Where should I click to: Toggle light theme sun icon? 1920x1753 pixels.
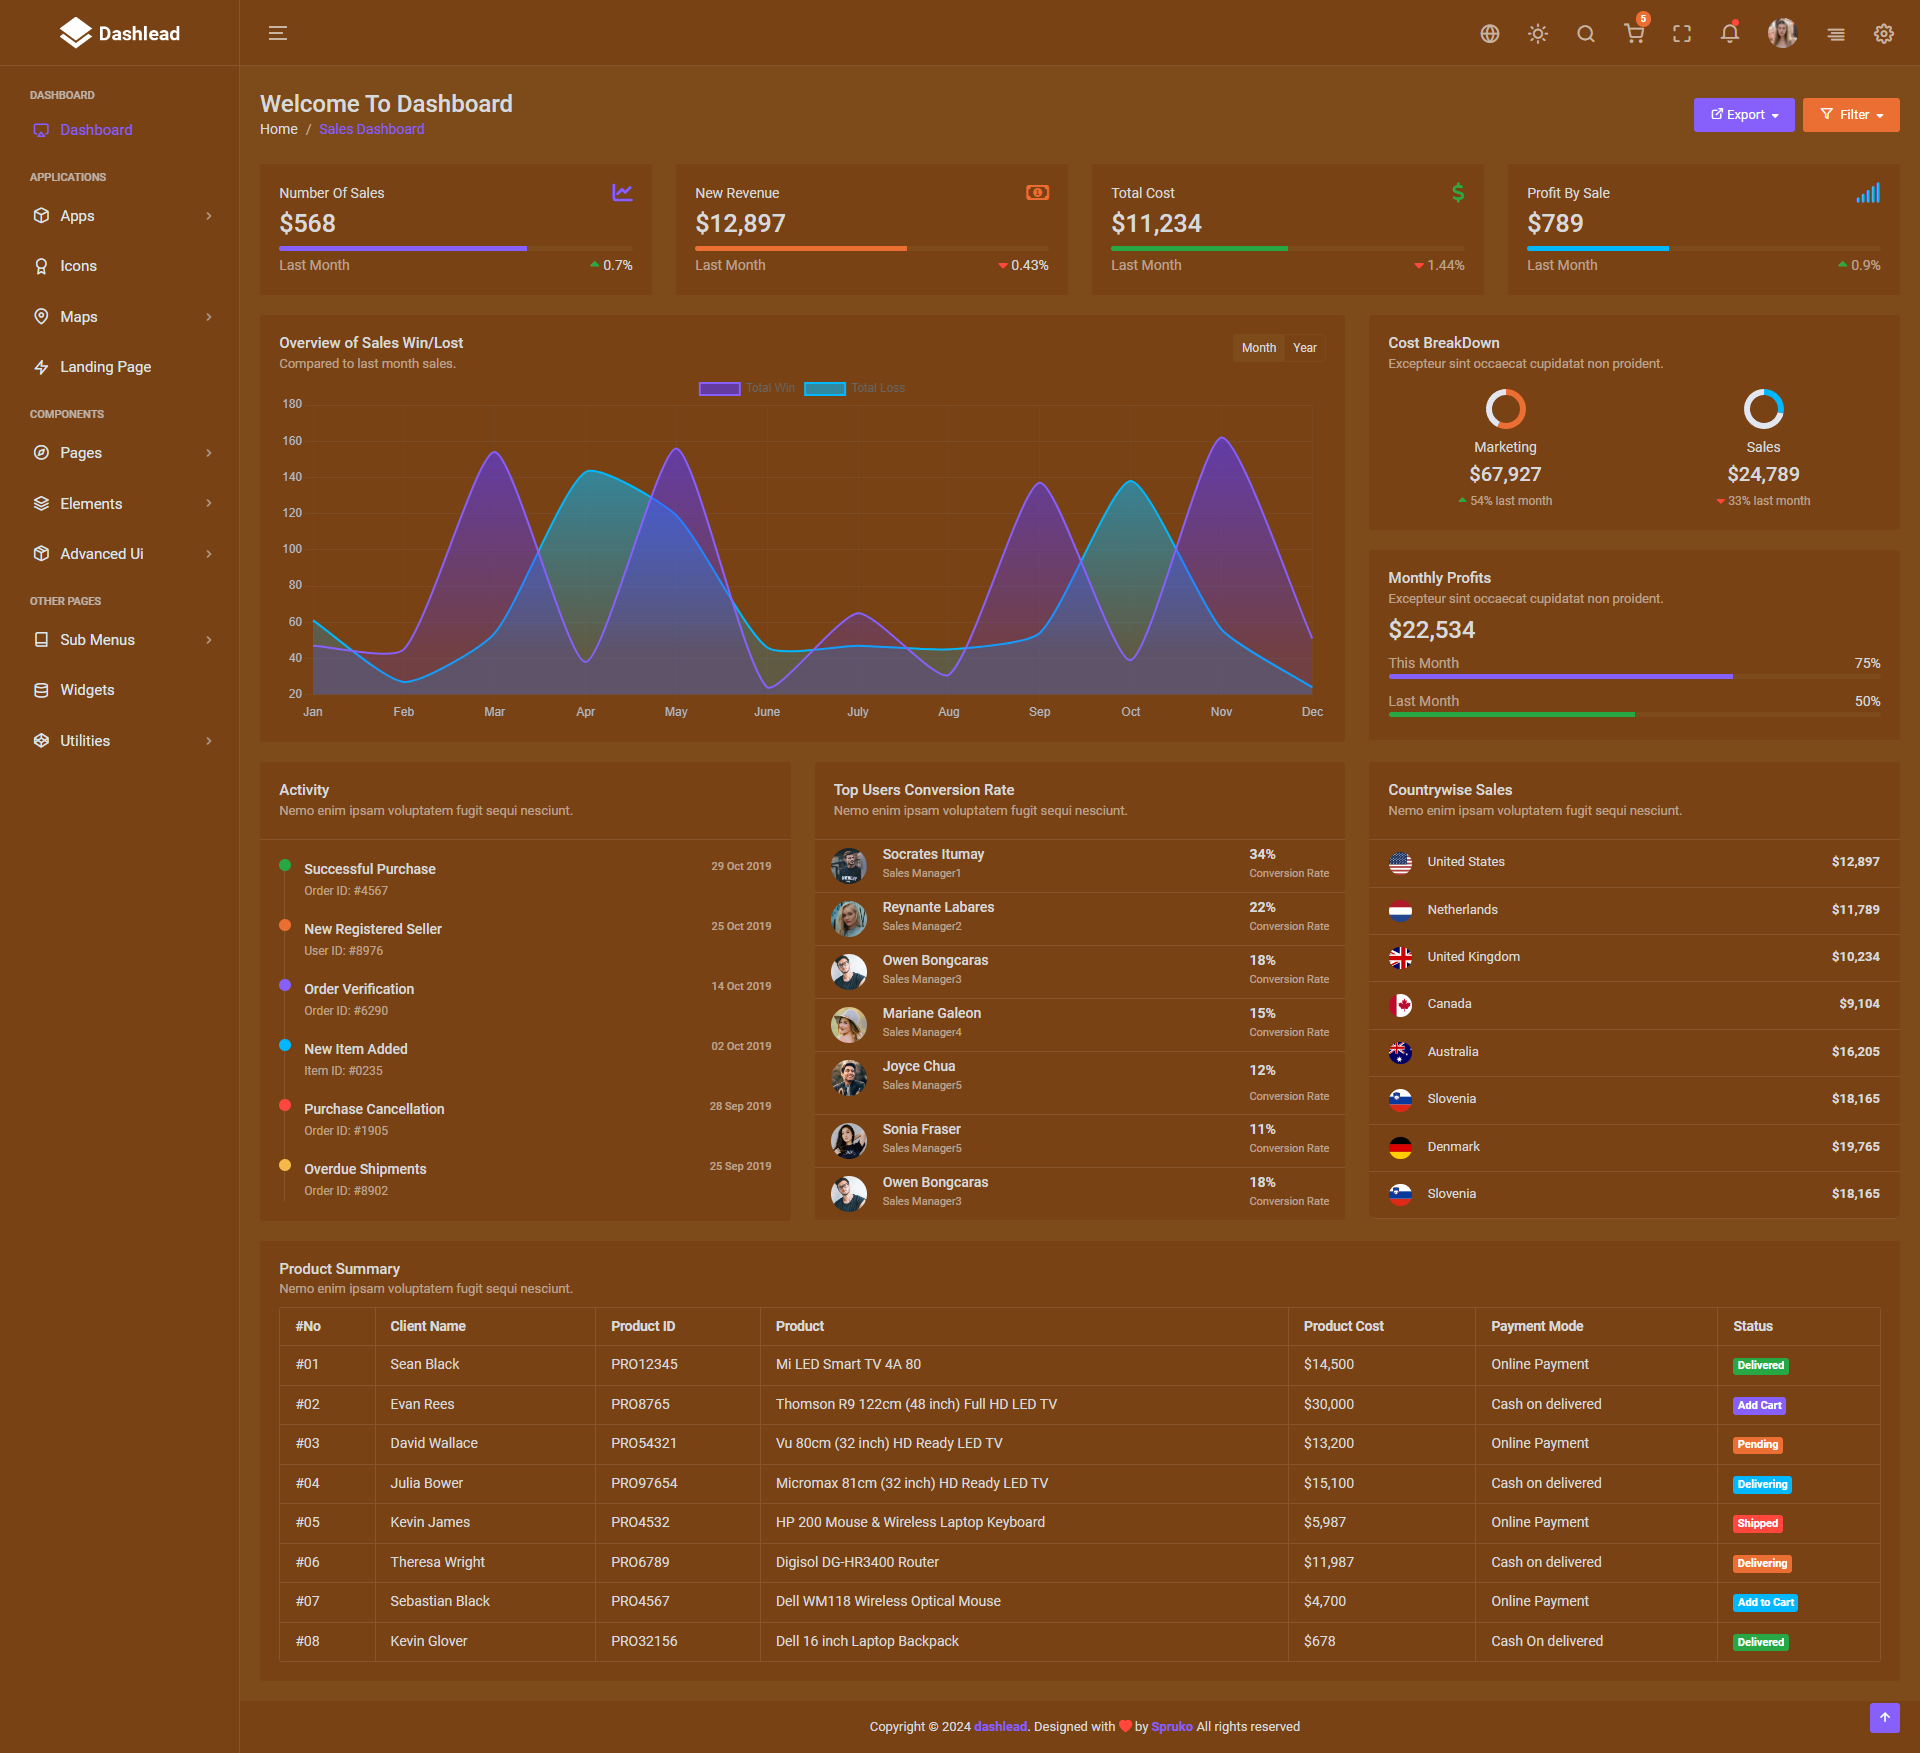point(1538,34)
